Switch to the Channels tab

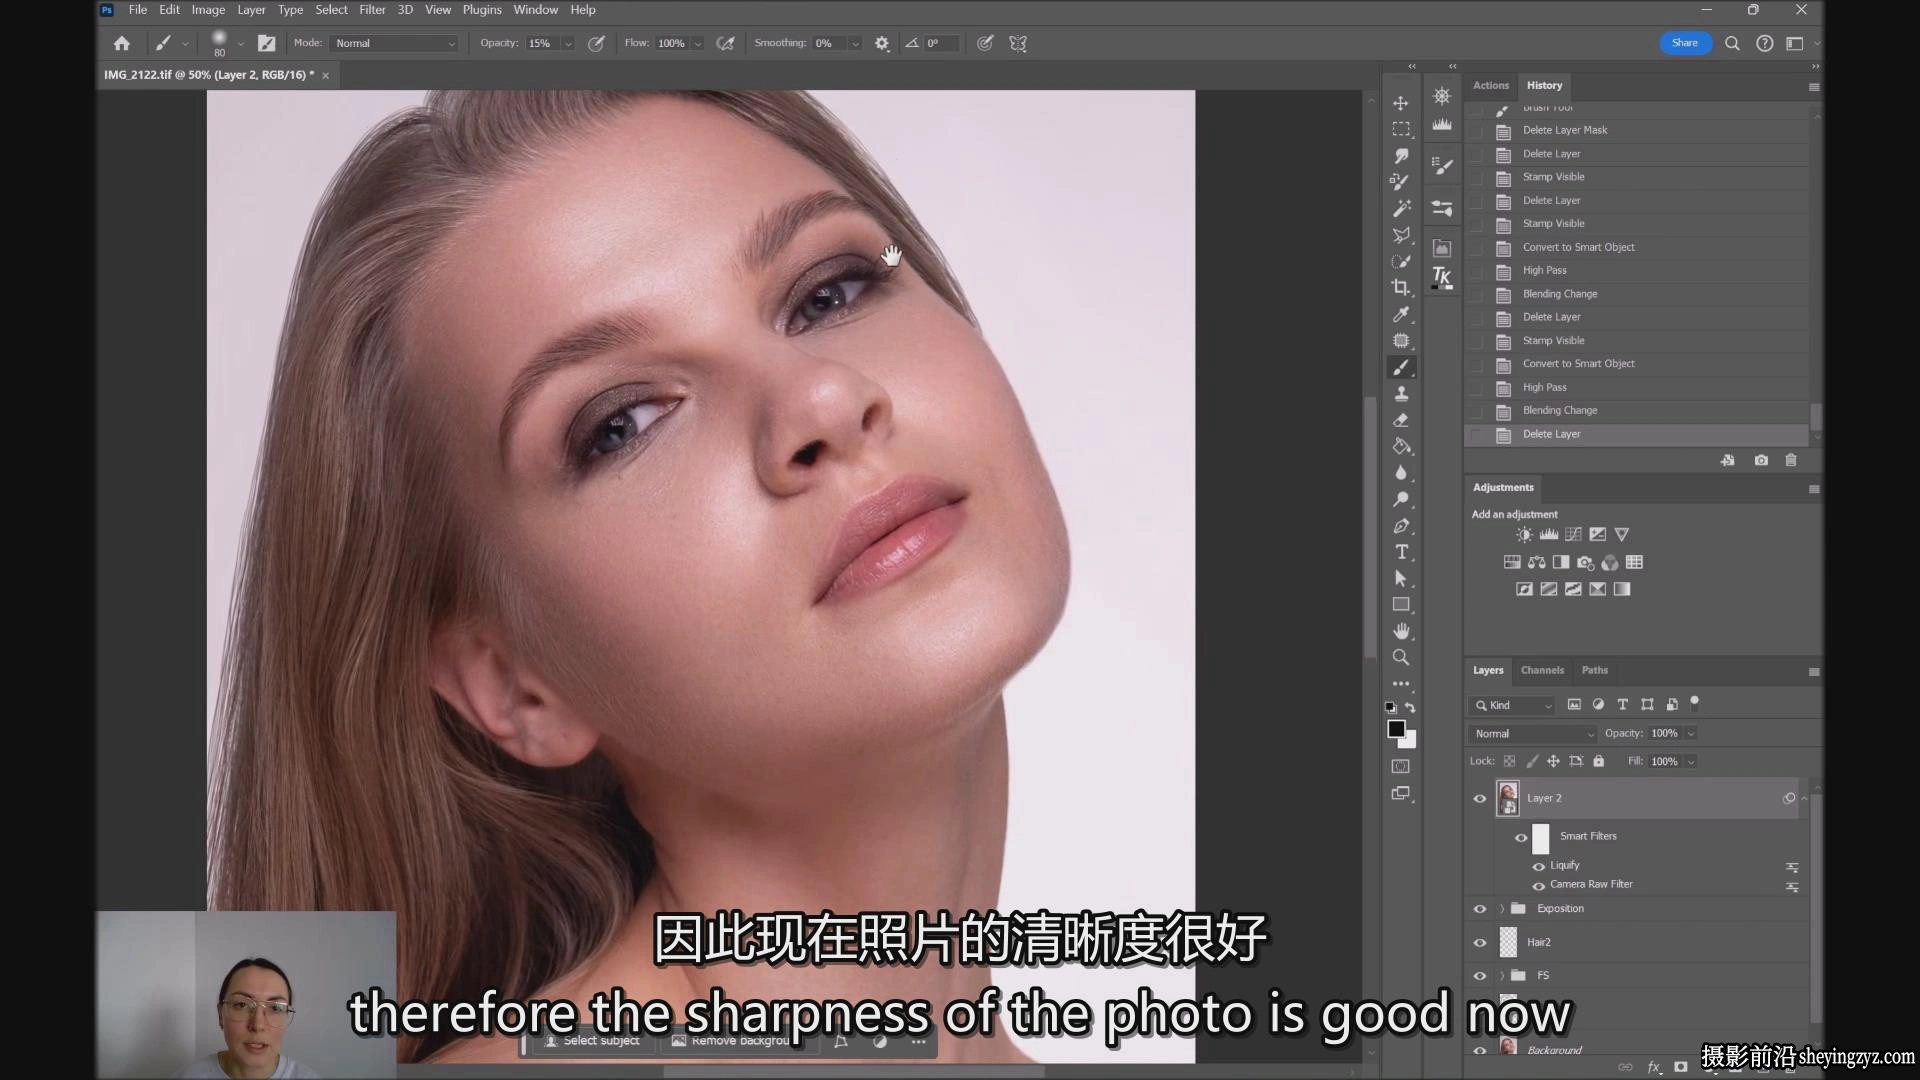pos(1542,670)
